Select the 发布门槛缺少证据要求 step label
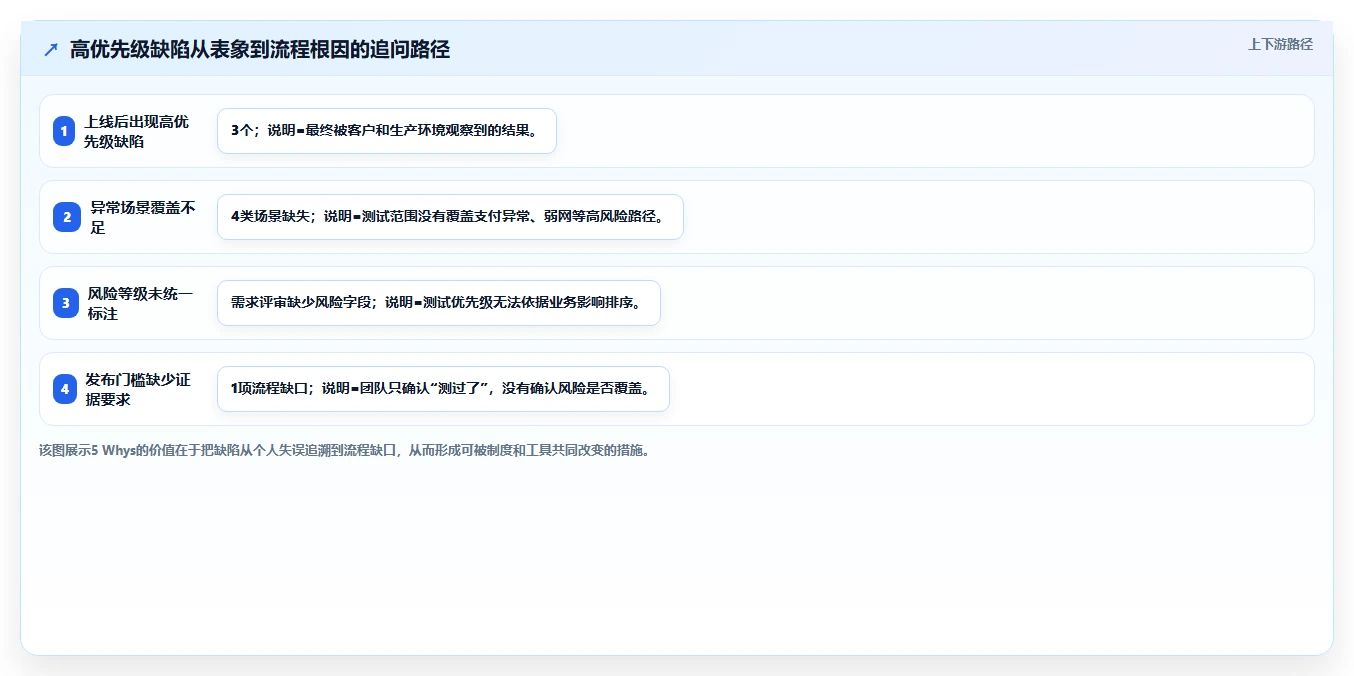Viewport: 1354px width, 676px height. click(x=138, y=389)
